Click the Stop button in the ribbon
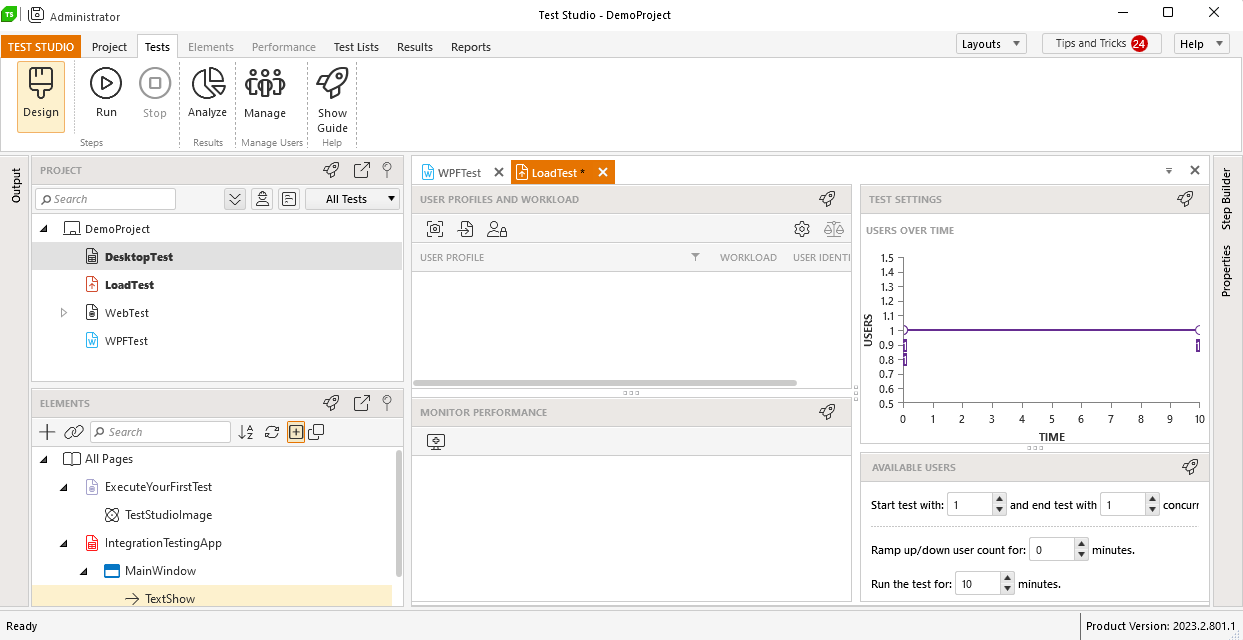 (x=155, y=96)
